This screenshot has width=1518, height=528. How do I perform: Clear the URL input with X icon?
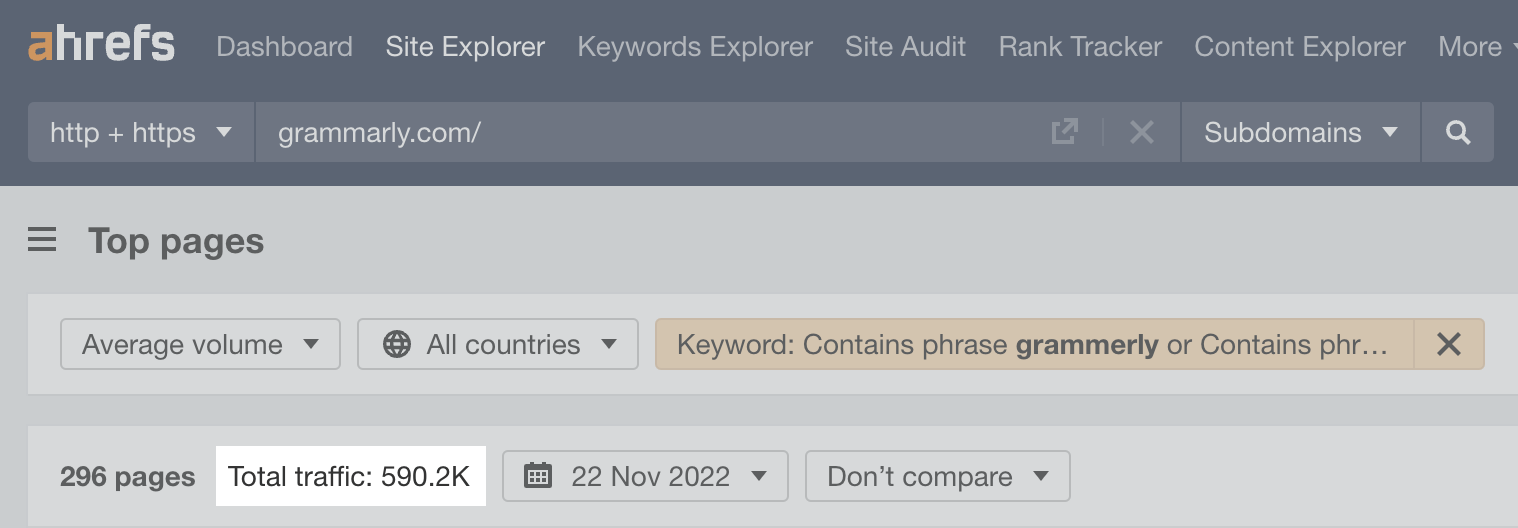(x=1141, y=132)
